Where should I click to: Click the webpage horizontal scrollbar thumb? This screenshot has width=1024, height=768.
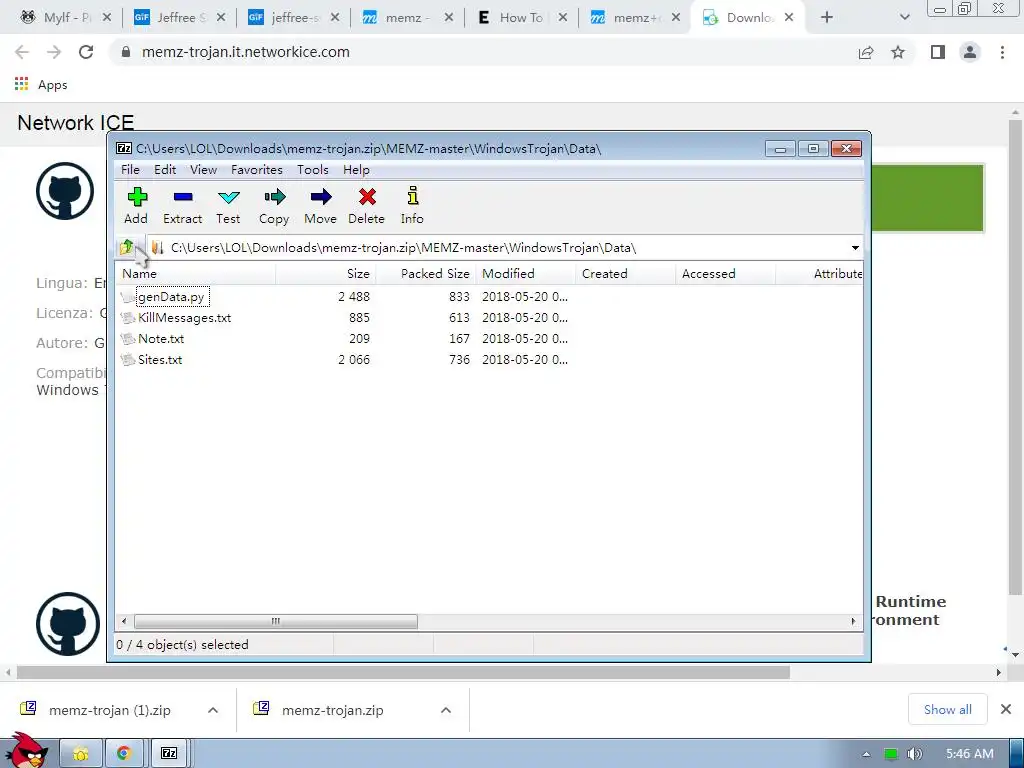403,672
